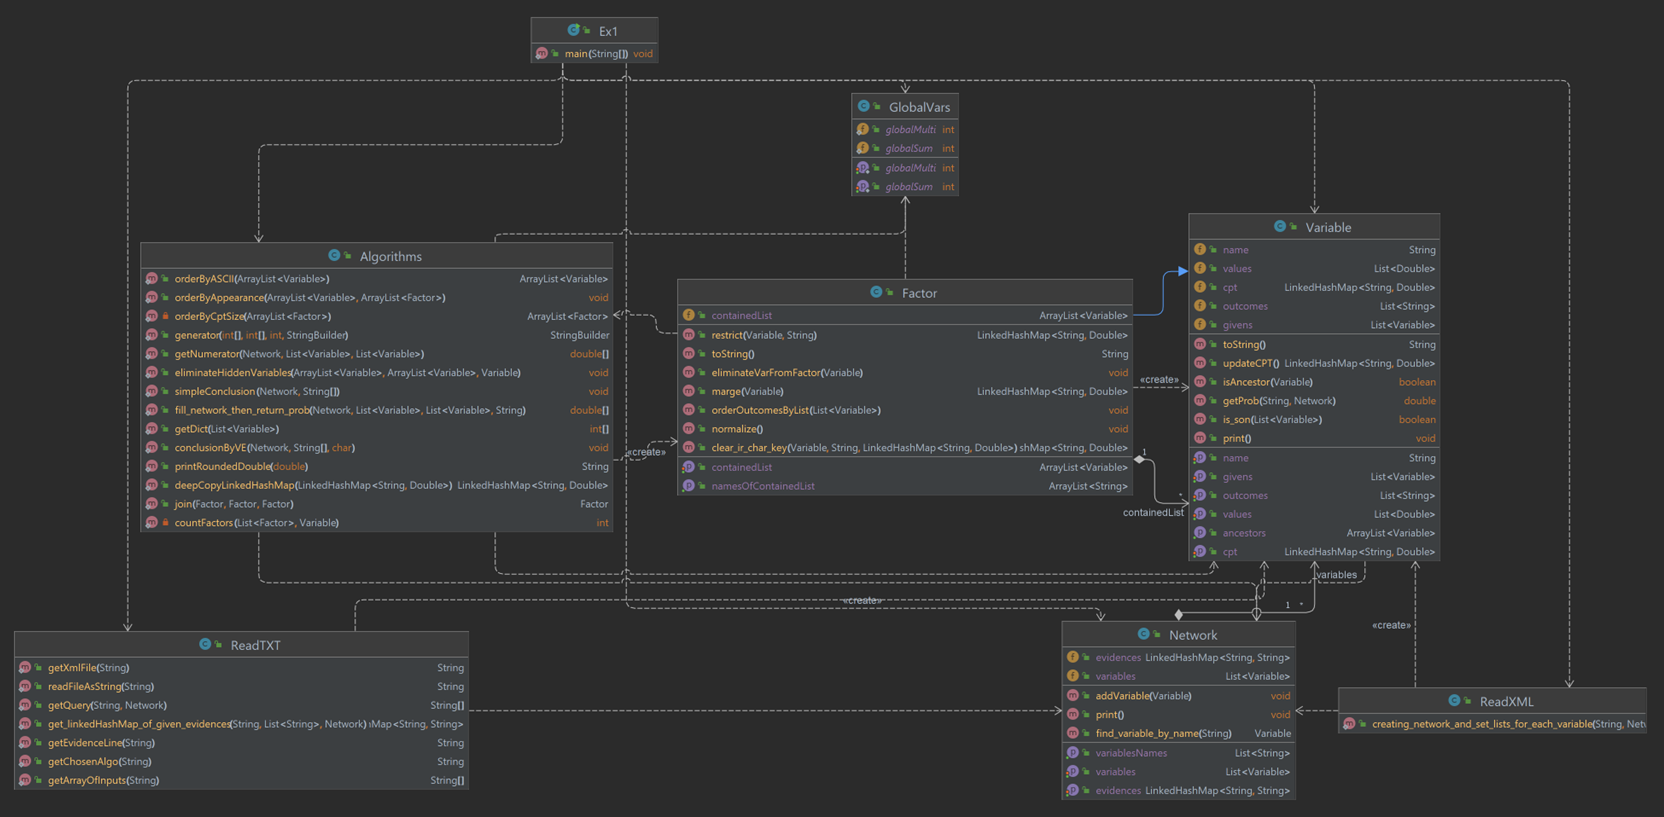The height and width of the screenshot is (817, 1664).
Task: Click the orderByAppearance method row
Action: [377, 298]
